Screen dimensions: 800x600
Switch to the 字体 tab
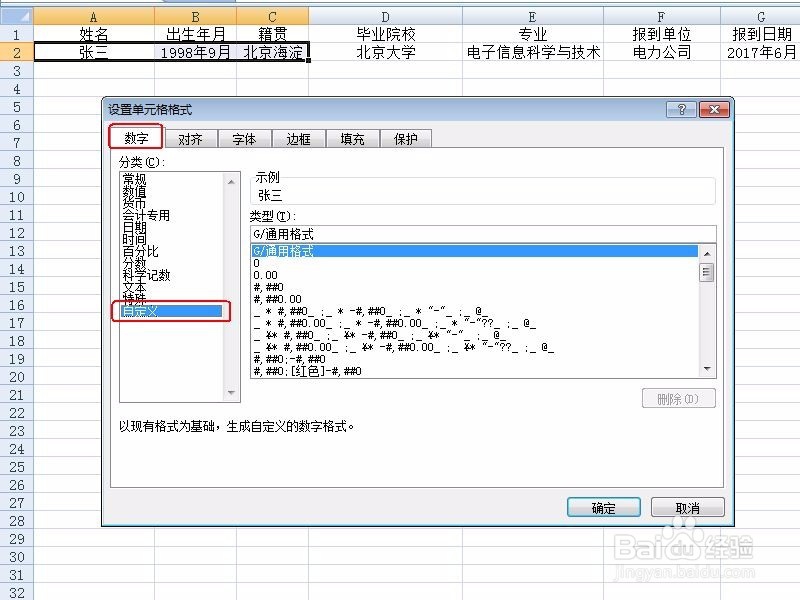tap(244, 139)
